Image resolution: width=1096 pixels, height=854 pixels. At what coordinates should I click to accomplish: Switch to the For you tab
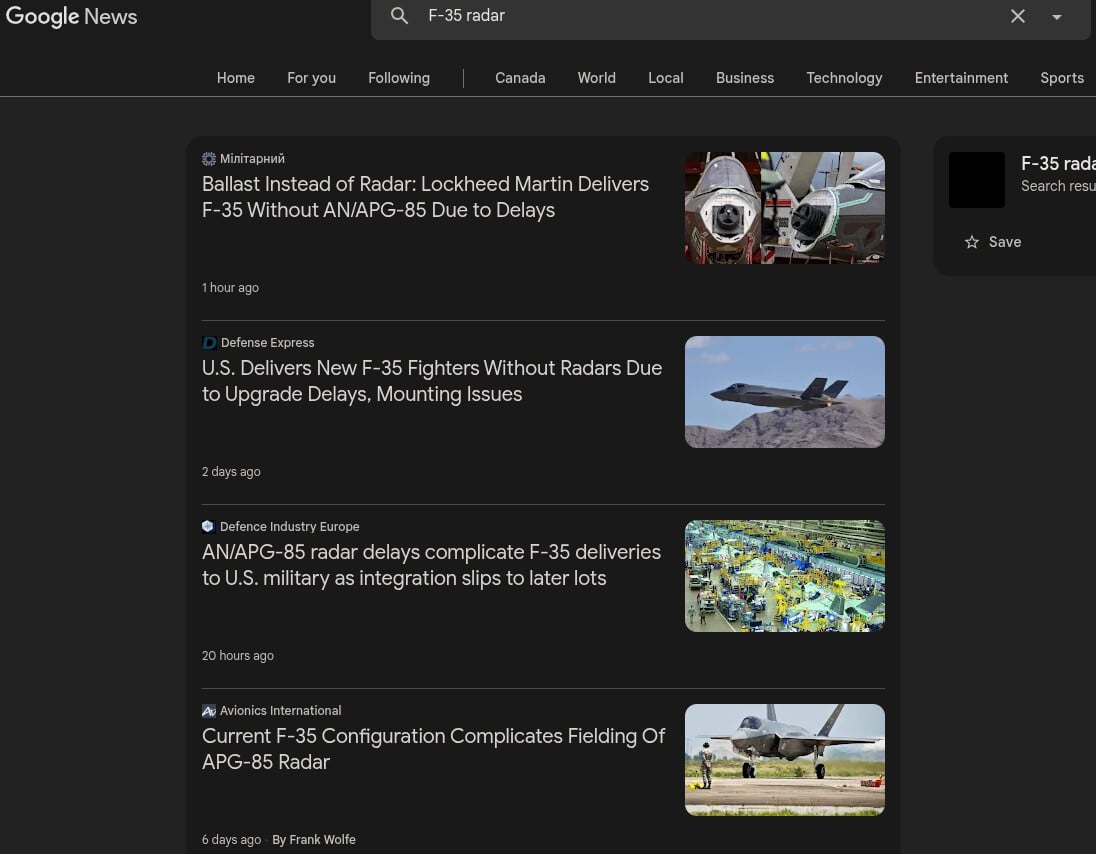pos(312,78)
